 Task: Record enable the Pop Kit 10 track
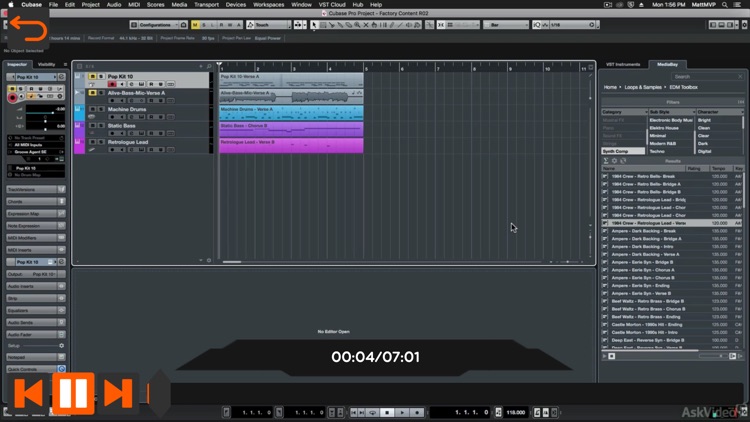click(x=112, y=84)
